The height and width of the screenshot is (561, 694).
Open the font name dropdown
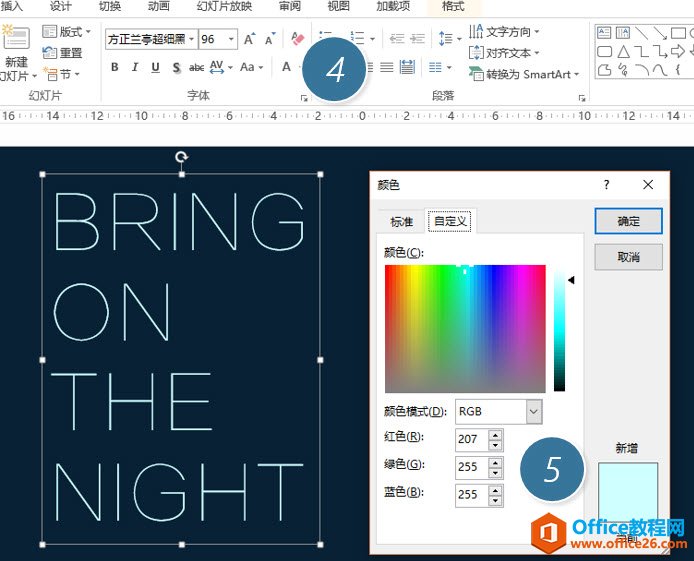[189, 40]
